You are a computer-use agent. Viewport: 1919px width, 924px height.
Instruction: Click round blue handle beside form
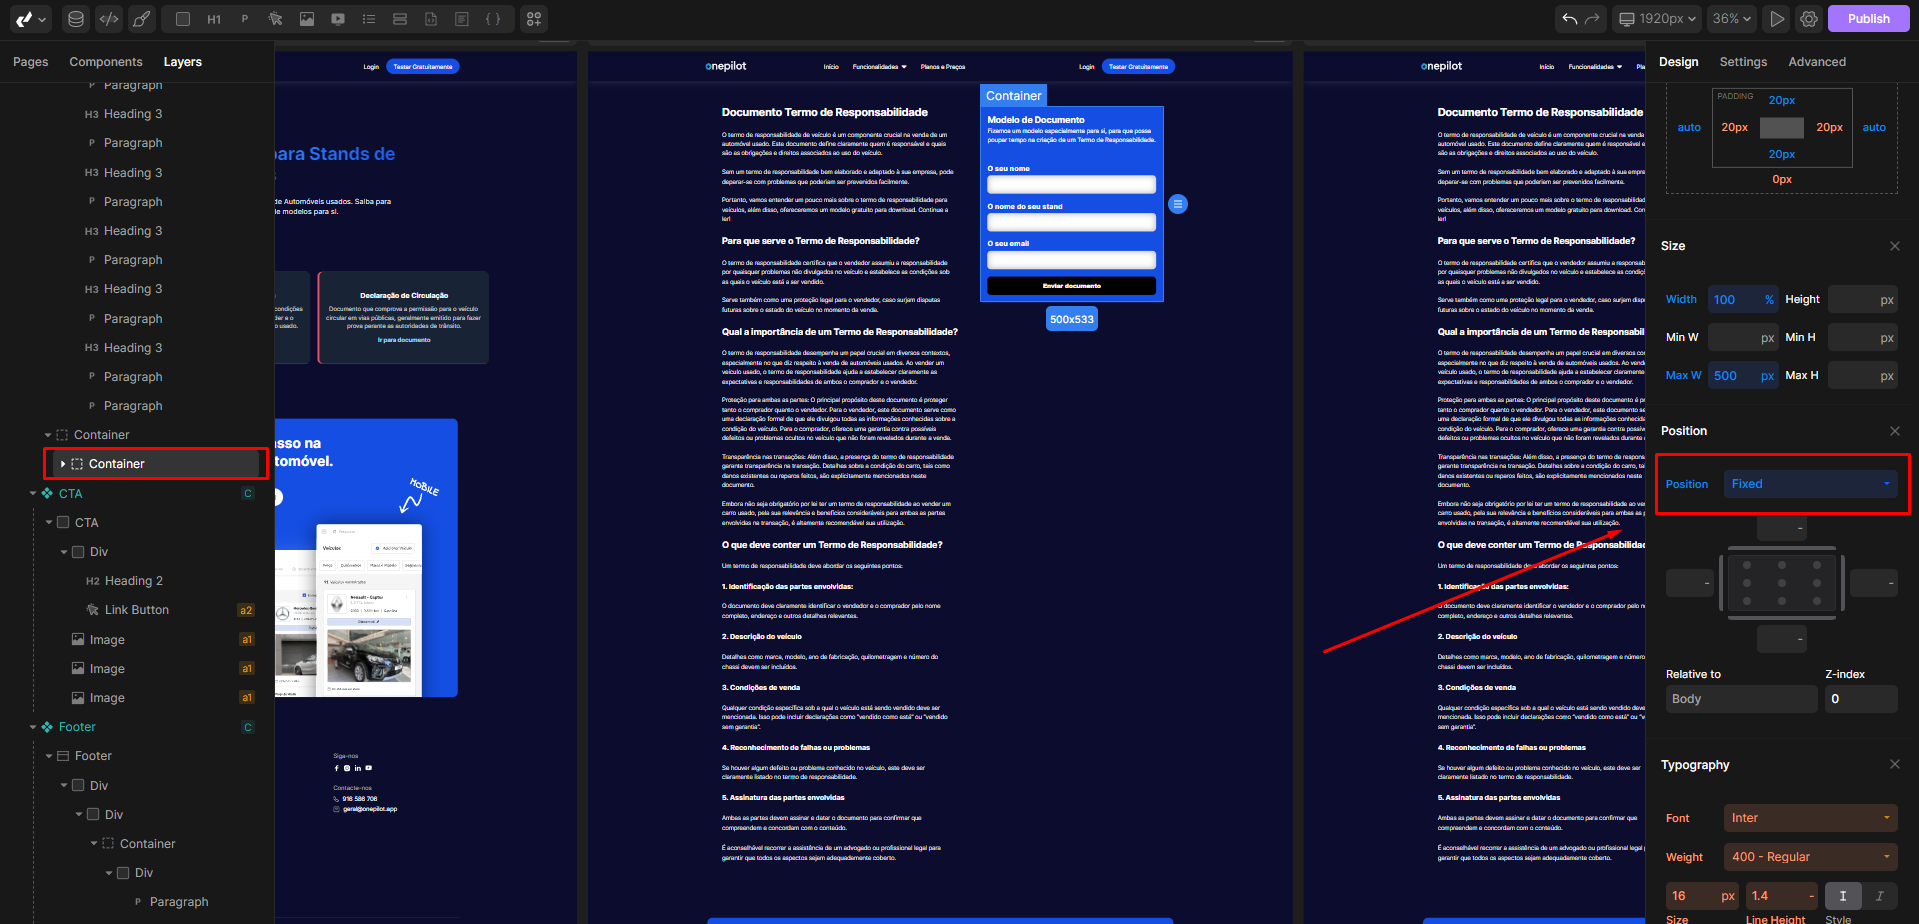coord(1178,204)
